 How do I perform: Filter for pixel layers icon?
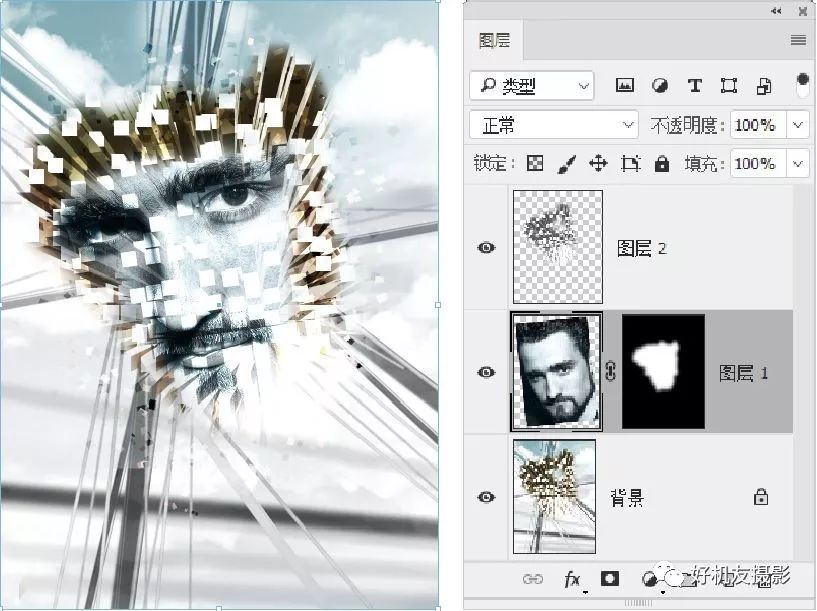click(625, 85)
